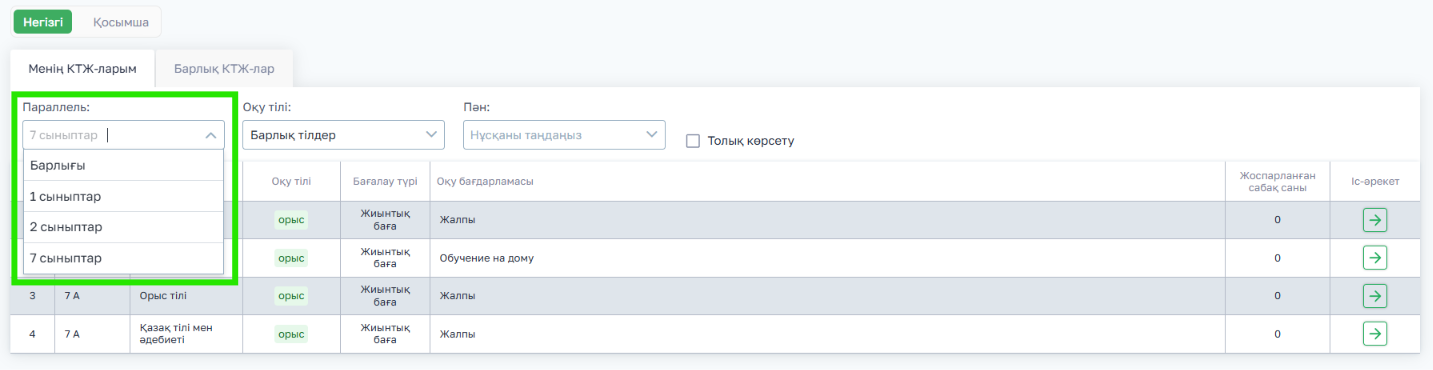Collapse the Параллель dropdown chevron
Viewport: 1433px width, 370px height.
(x=211, y=136)
